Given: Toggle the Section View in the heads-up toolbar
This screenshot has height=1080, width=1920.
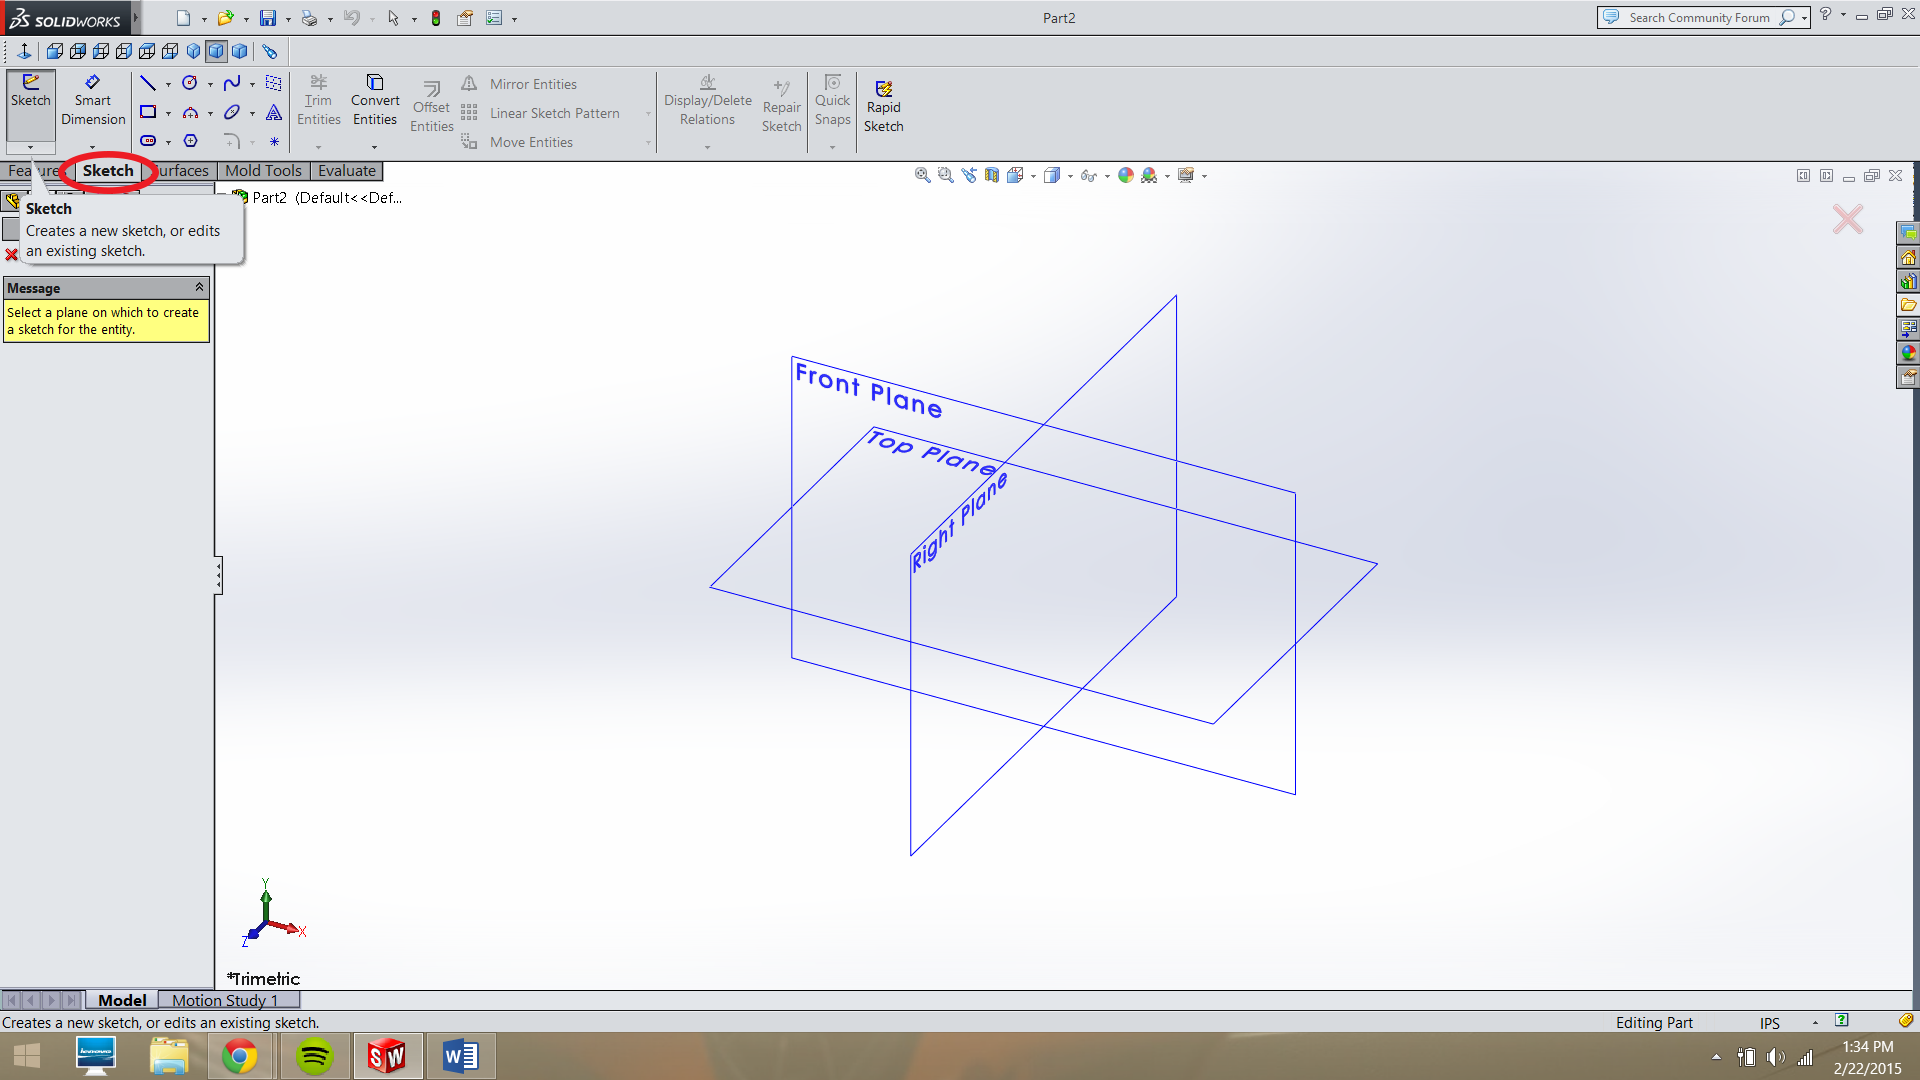Looking at the screenshot, I should coord(992,175).
